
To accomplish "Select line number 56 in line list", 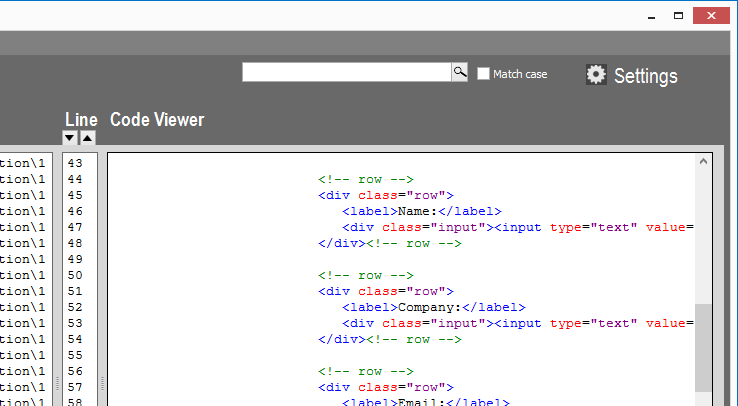I will pyautogui.click(x=74, y=371).
